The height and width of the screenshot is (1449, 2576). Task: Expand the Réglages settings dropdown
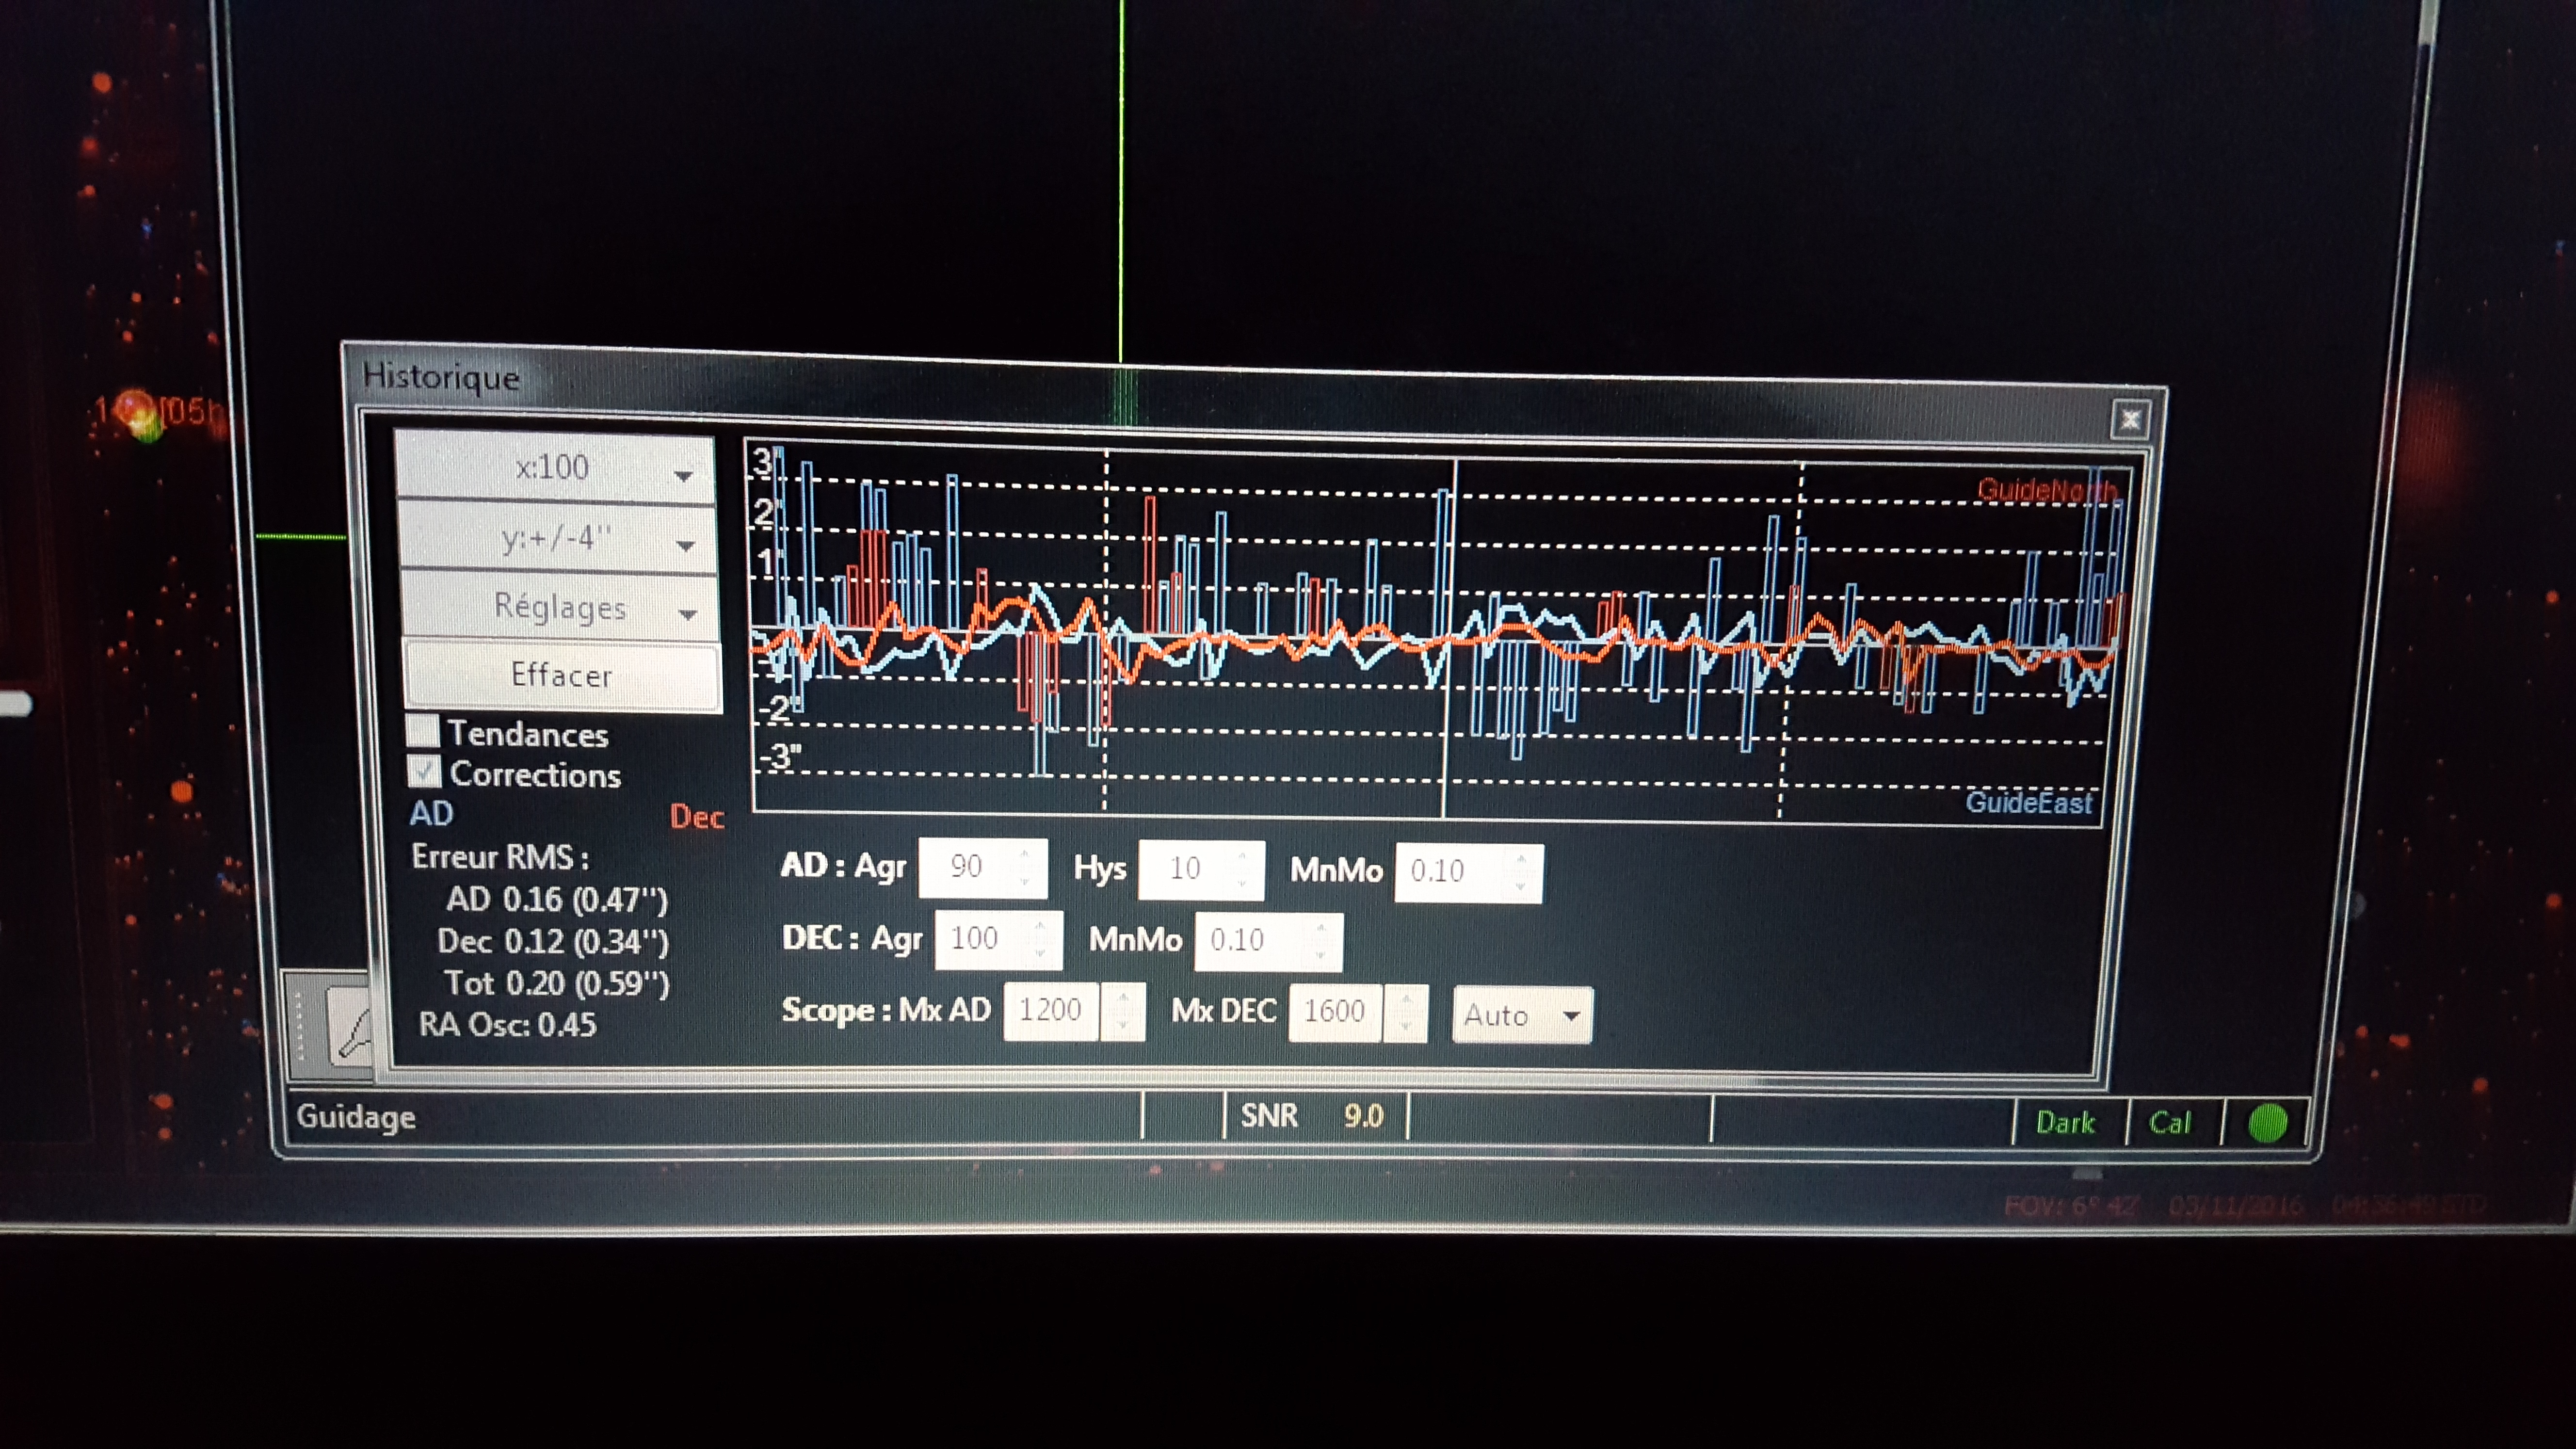tap(560, 607)
